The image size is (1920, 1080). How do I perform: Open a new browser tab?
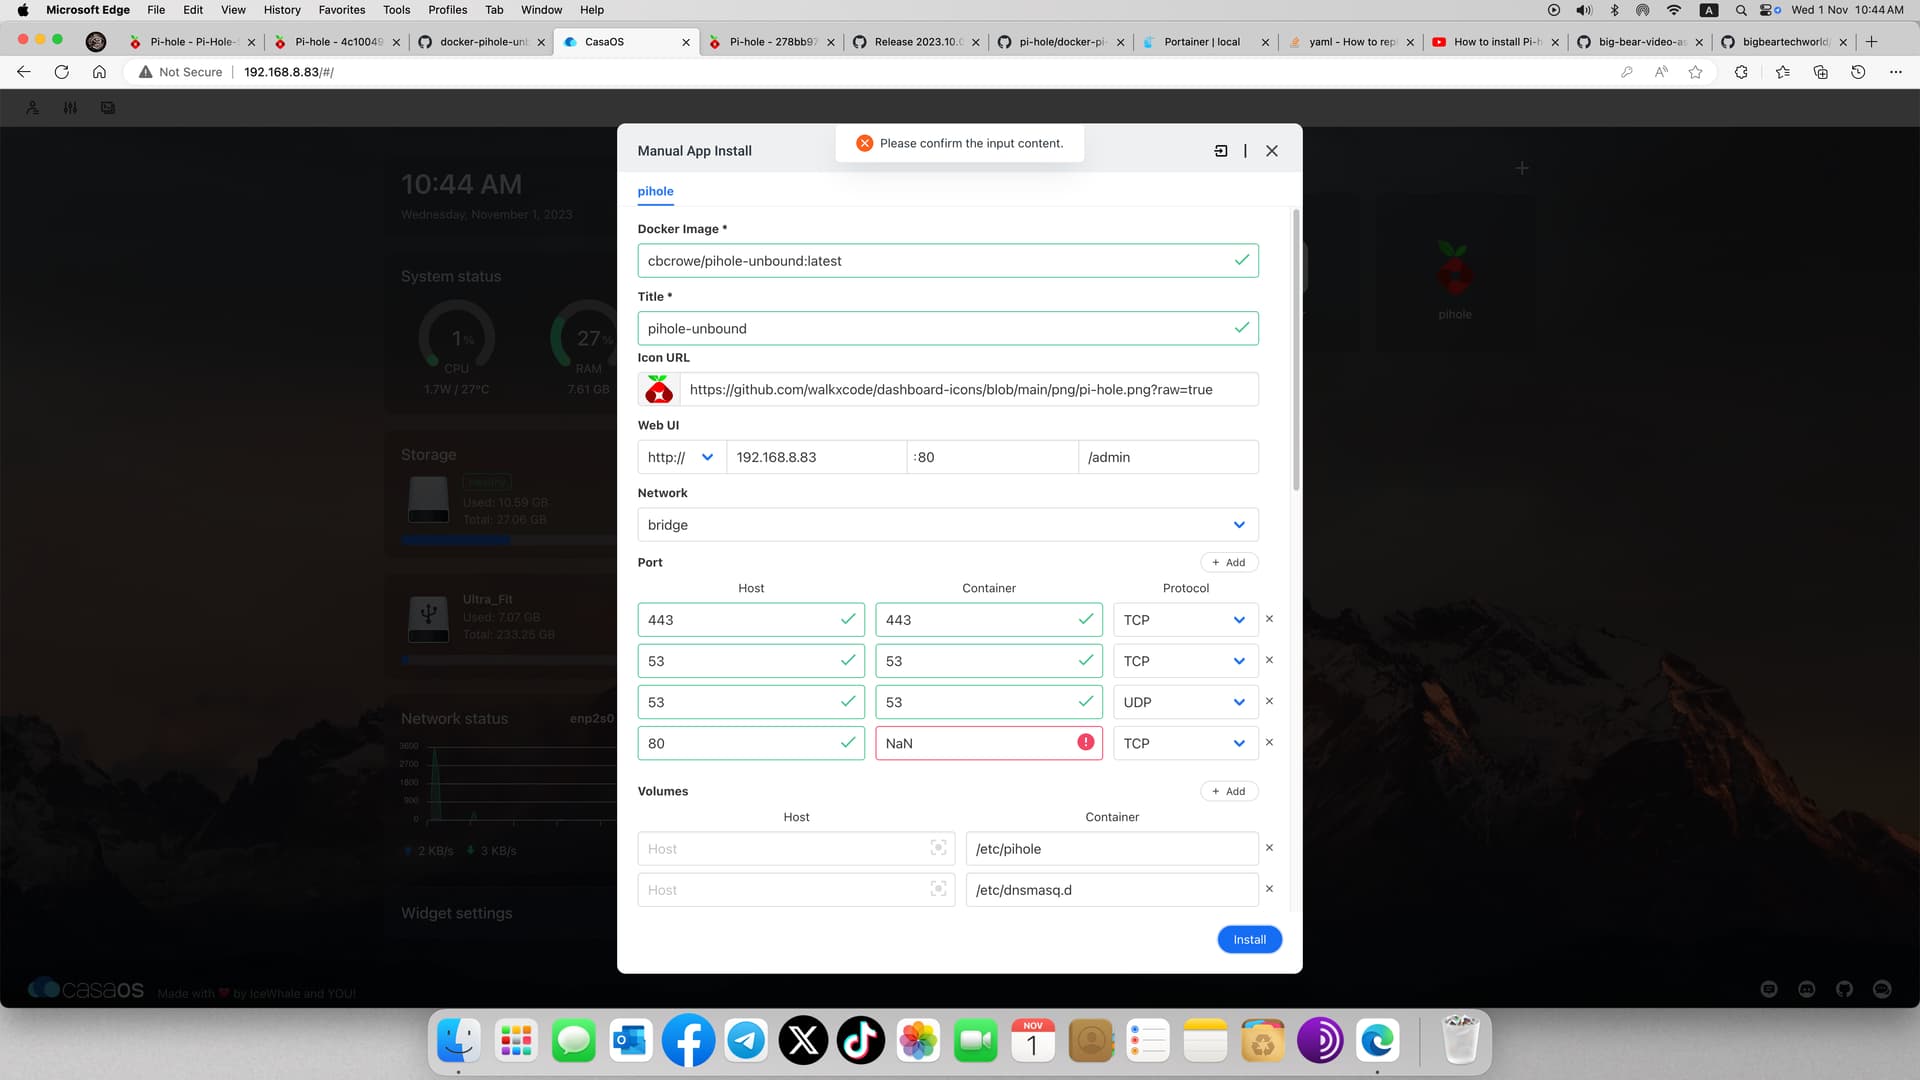1872,42
